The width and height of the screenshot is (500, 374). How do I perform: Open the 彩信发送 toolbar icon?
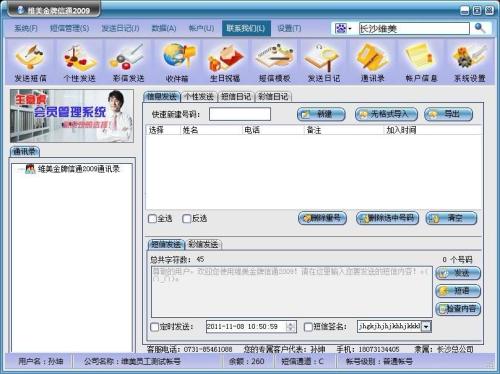[128, 62]
